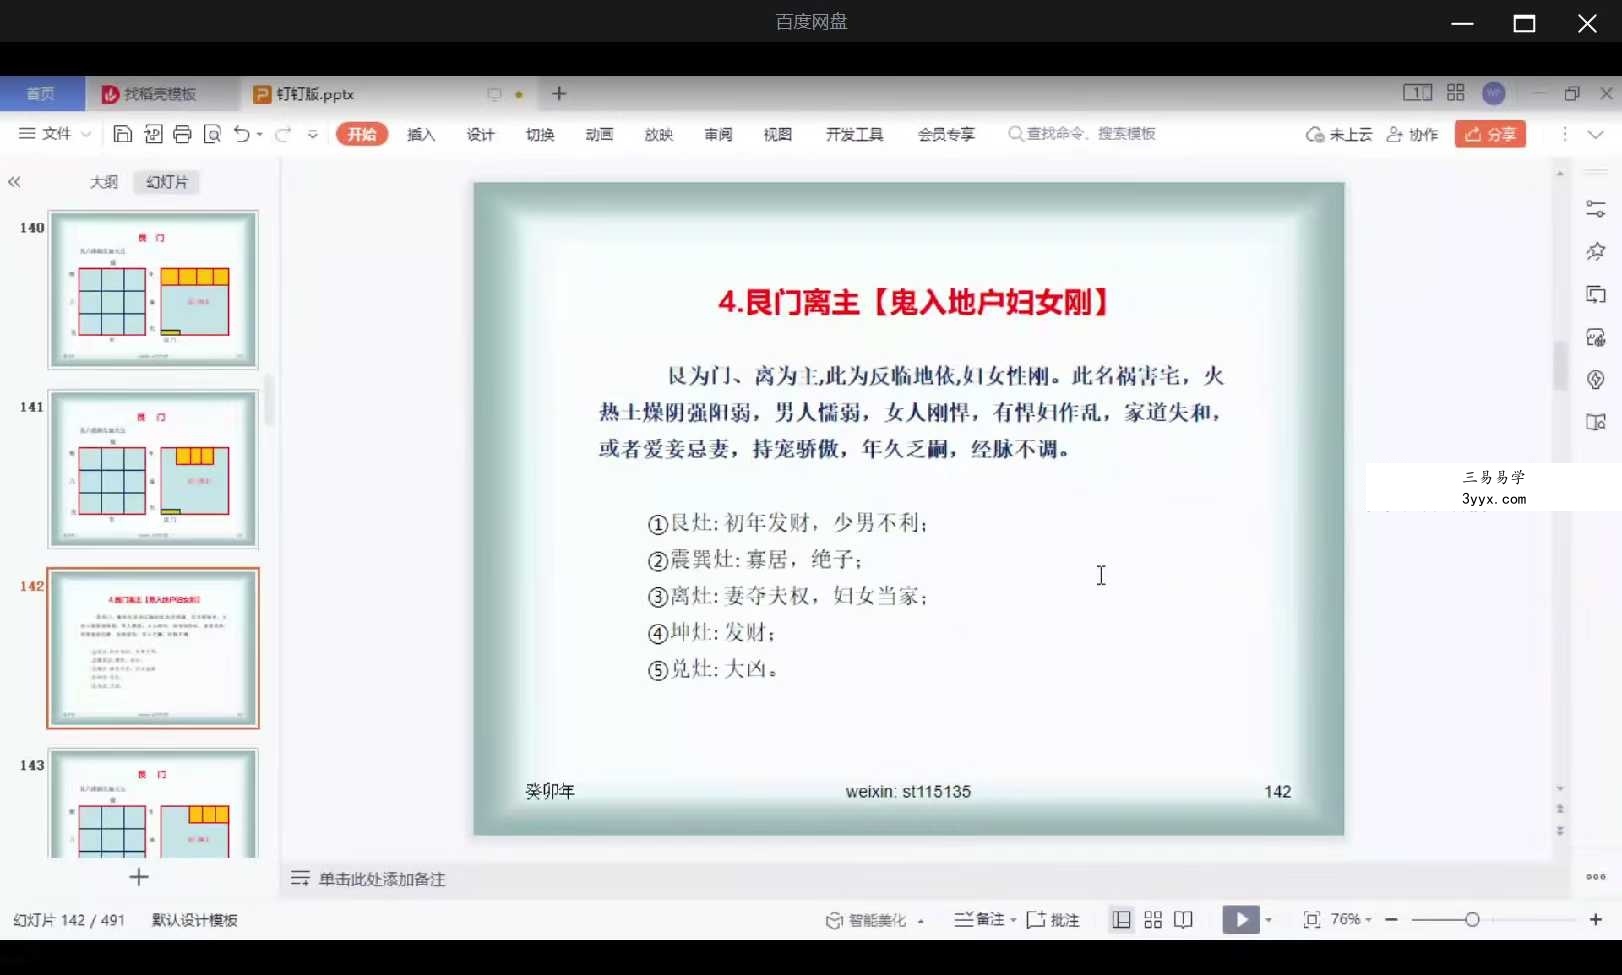Viewport: 1622px width, 975px height.
Task: Click the Print icon in the toolbar
Action: pos(182,134)
